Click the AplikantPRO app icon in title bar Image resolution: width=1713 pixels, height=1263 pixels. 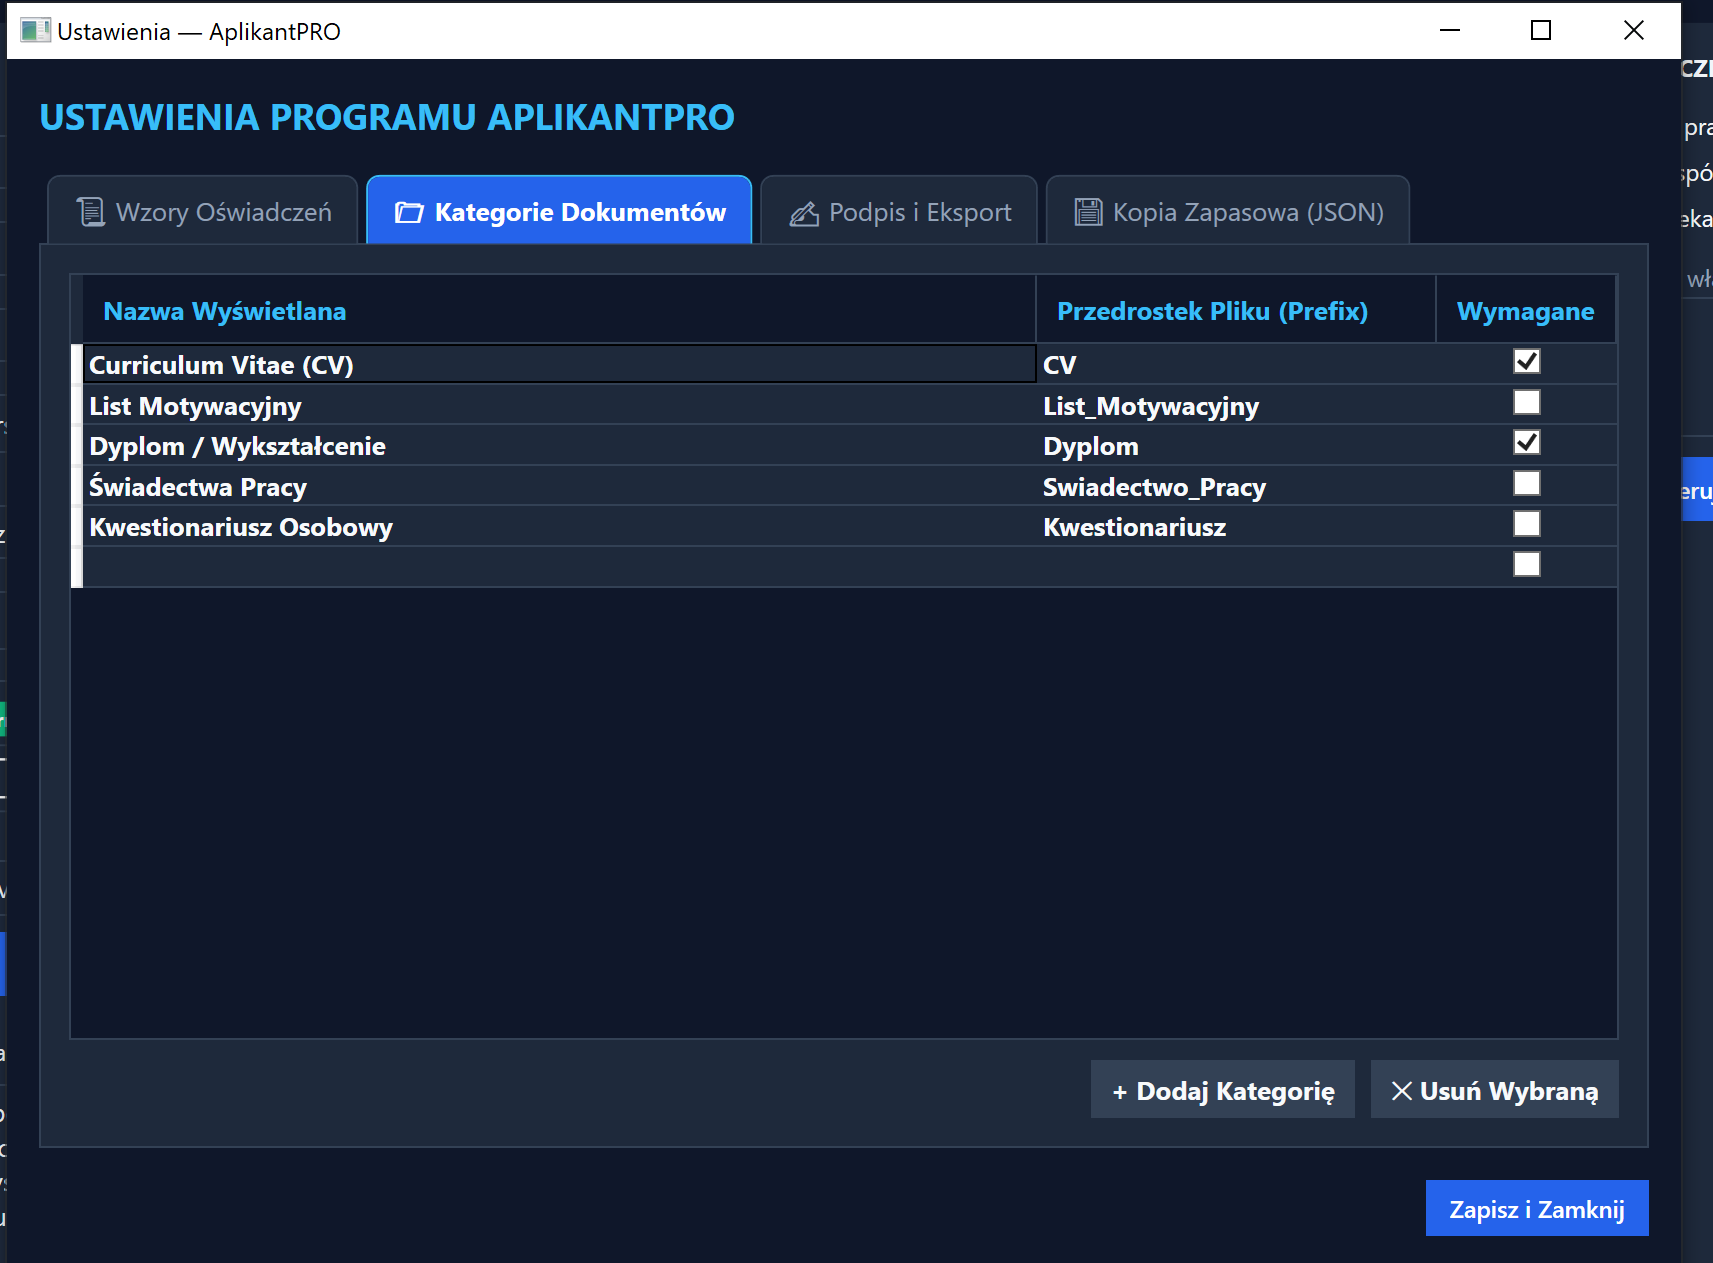pyautogui.click(x=35, y=31)
